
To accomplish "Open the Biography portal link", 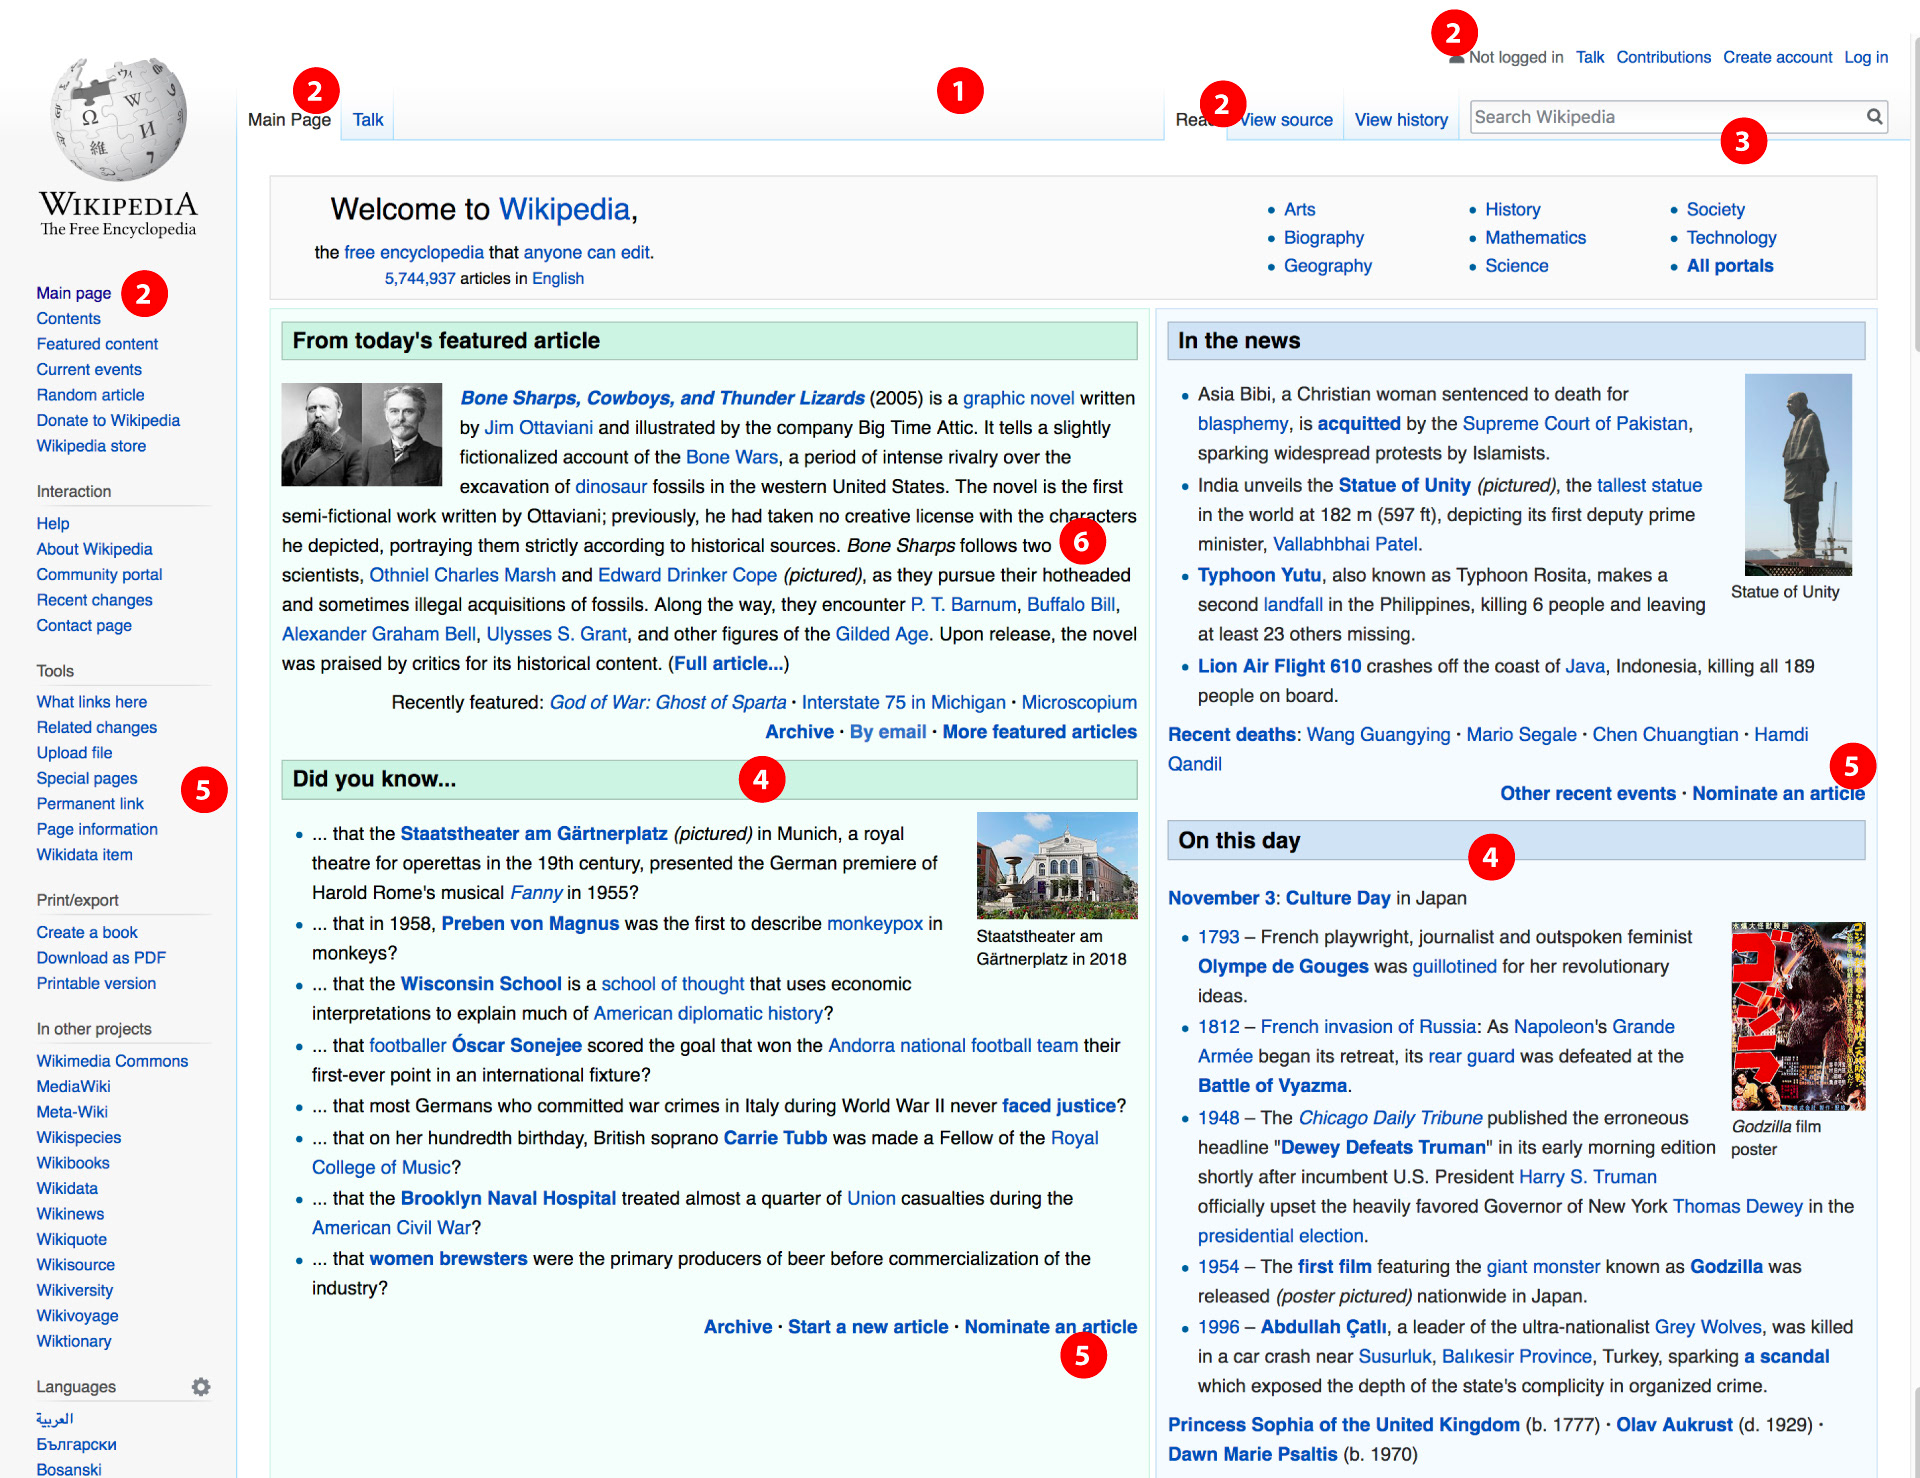I will click(x=1323, y=237).
